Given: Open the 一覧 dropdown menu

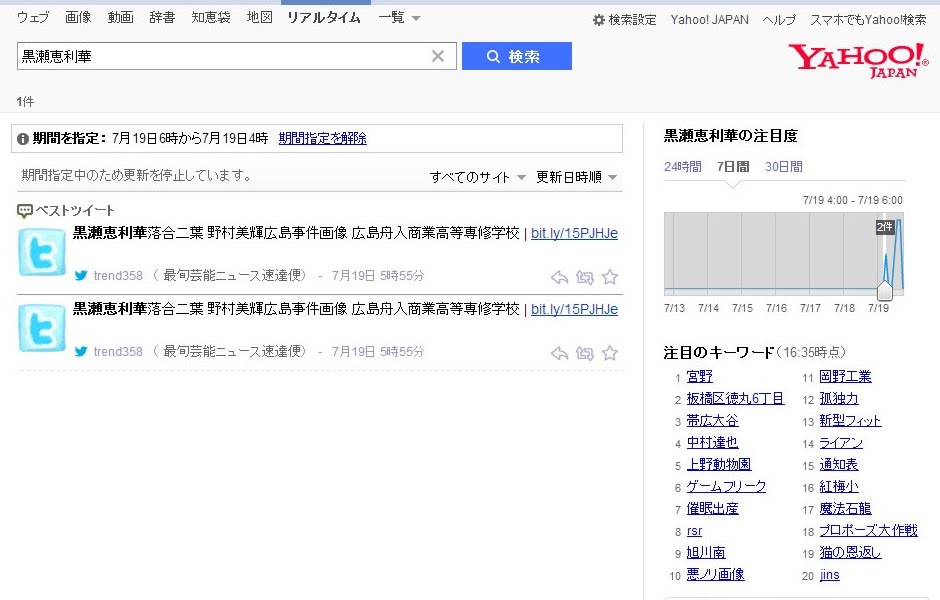Looking at the screenshot, I should 399,18.
